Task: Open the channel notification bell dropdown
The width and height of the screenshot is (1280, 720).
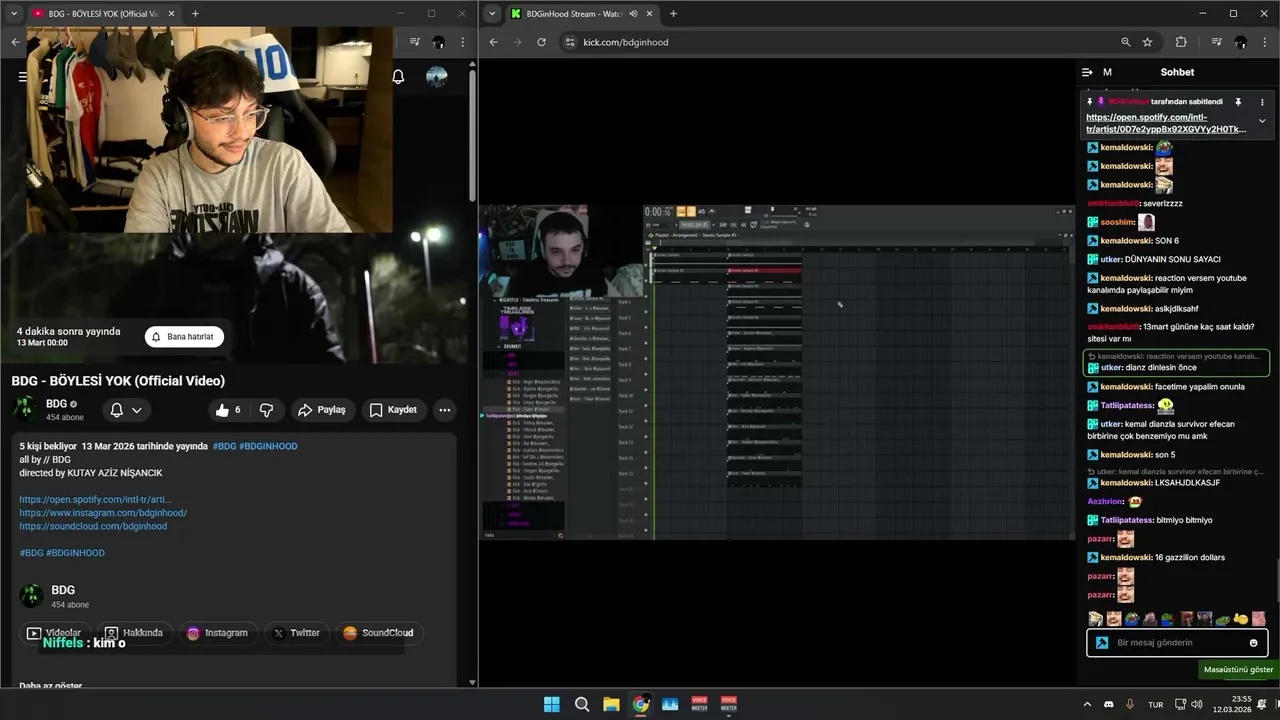Action: coord(126,410)
